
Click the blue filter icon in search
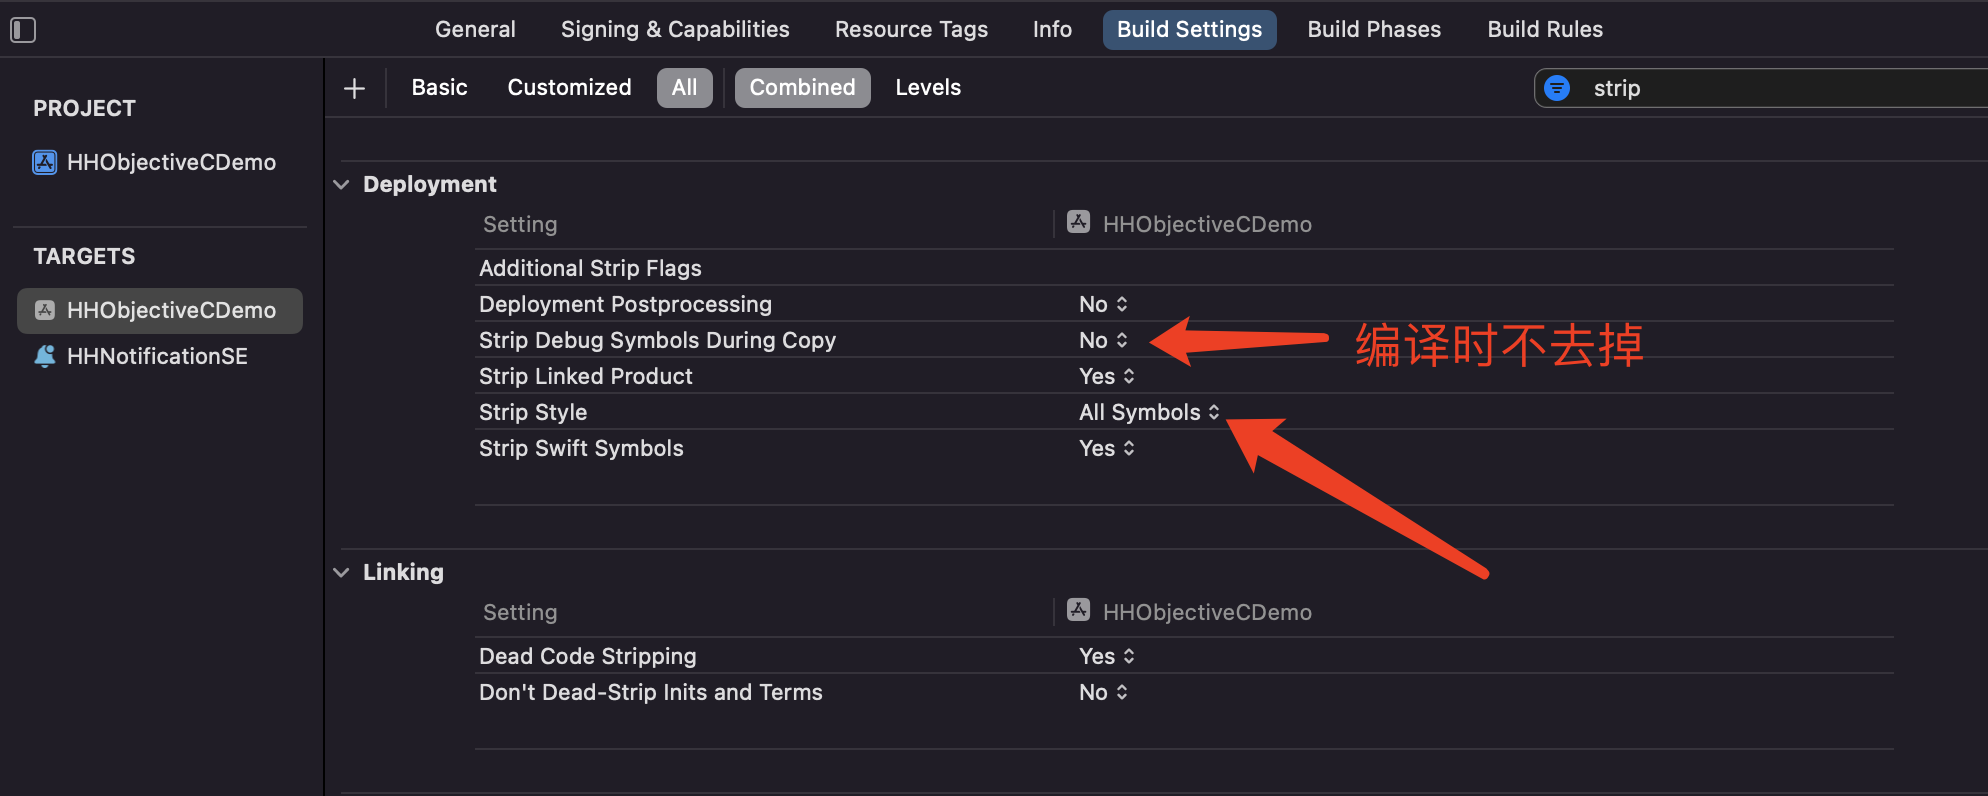click(1557, 88)
